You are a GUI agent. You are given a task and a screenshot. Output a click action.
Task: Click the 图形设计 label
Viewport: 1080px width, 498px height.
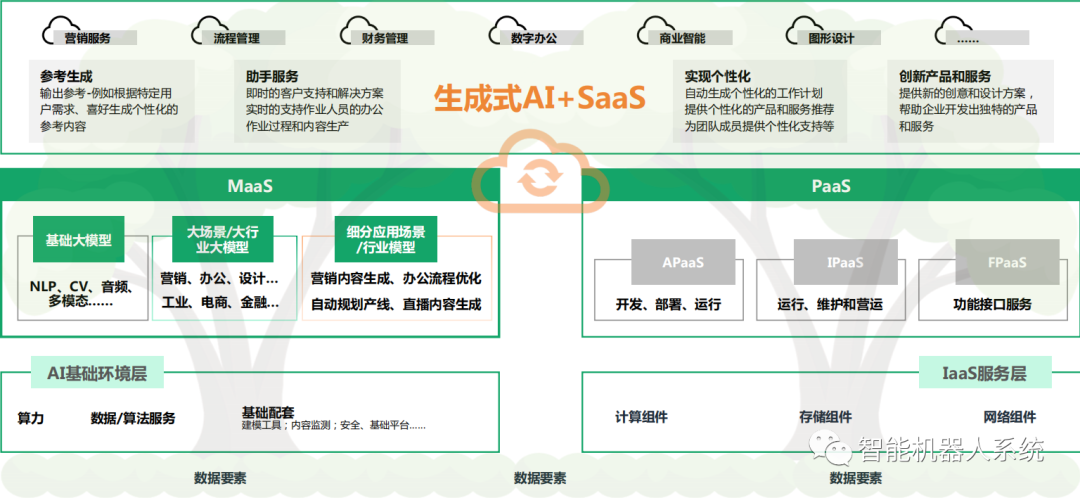[x=831, y=39]
